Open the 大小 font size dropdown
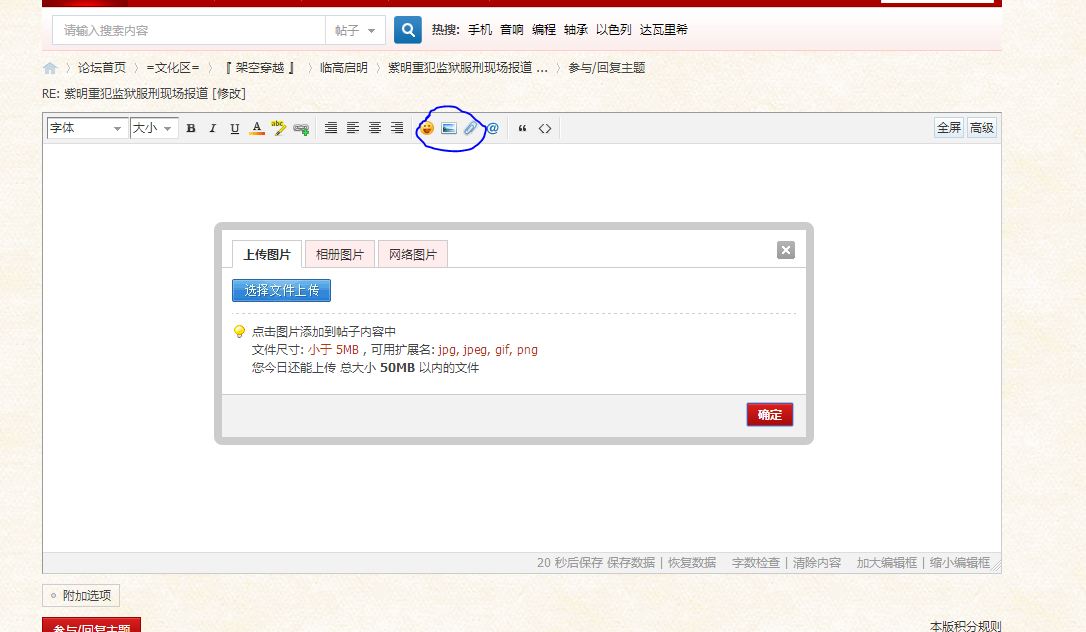 154,128
